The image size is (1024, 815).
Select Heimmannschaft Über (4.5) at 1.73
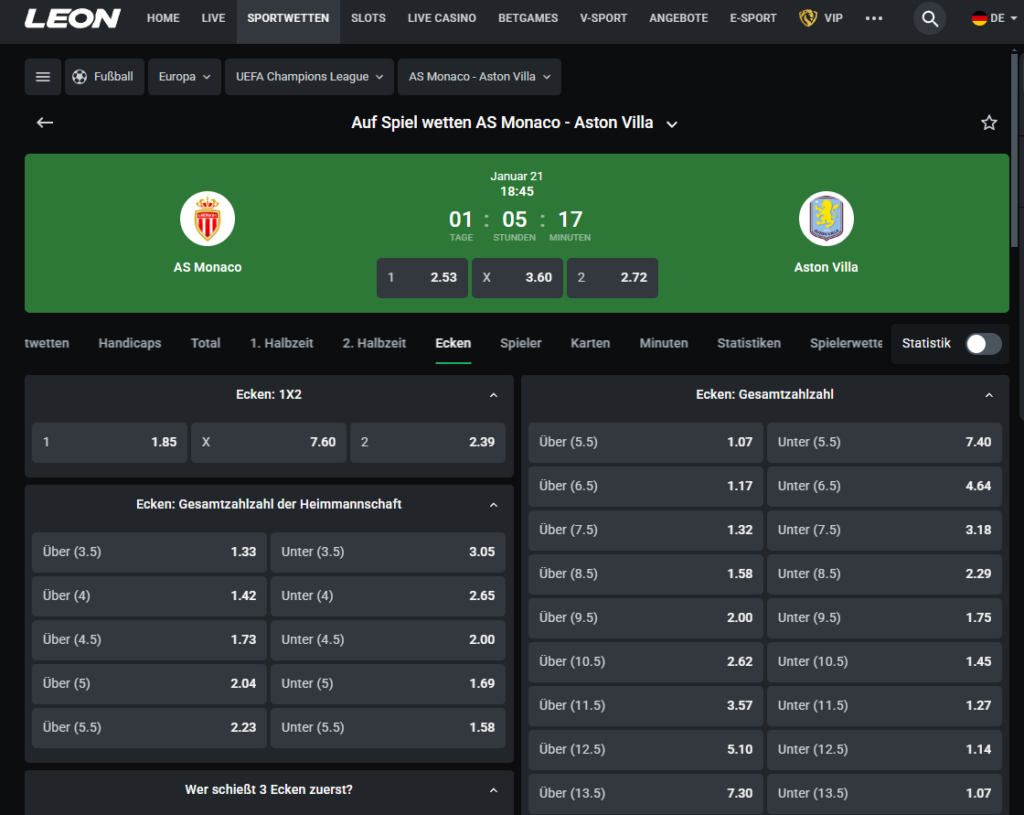150,639
